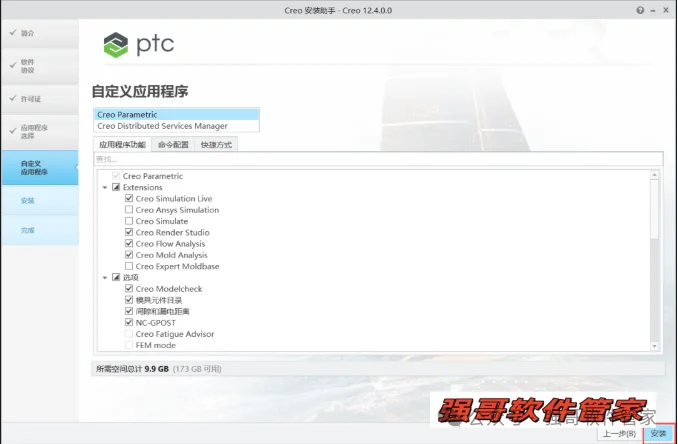Screen dimensions: 678x444
Task: Click the 安装 install button
Action: click(x=659, y=433)
